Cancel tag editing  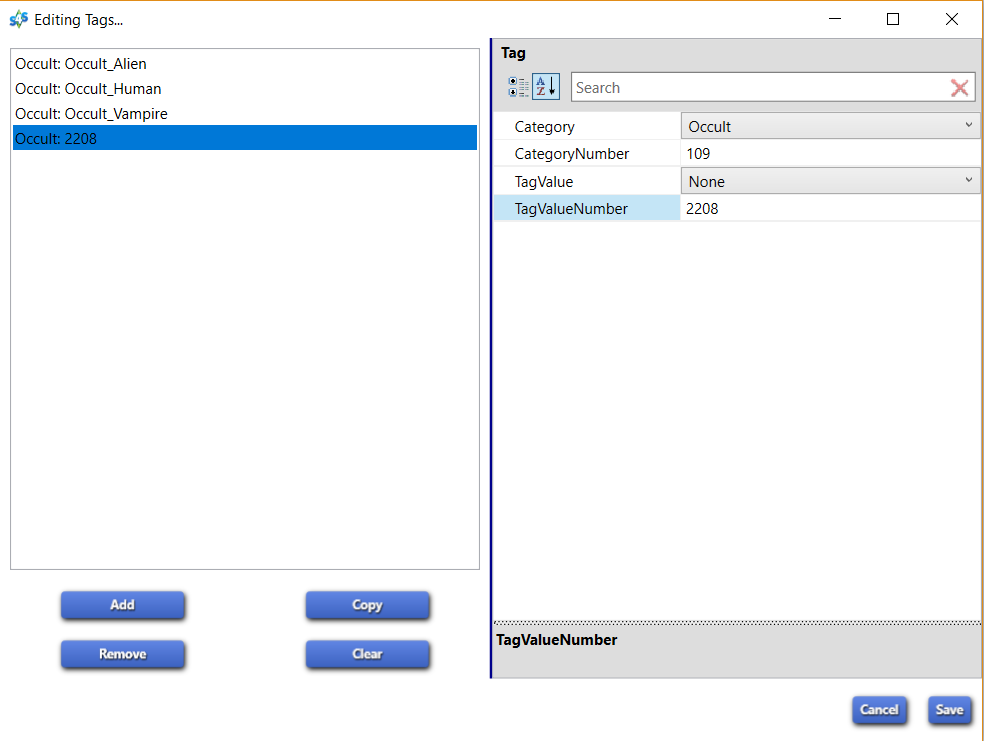(x=879, y=710)
